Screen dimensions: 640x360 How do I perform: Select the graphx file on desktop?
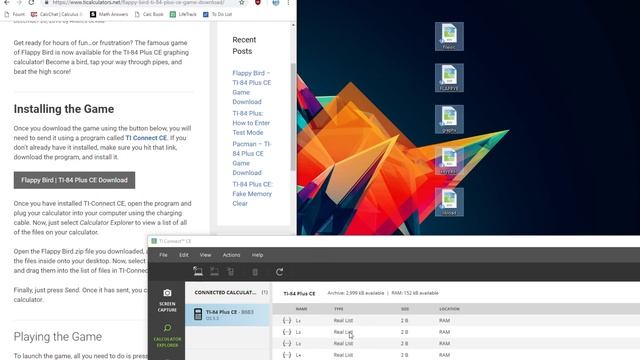(449, 119)
